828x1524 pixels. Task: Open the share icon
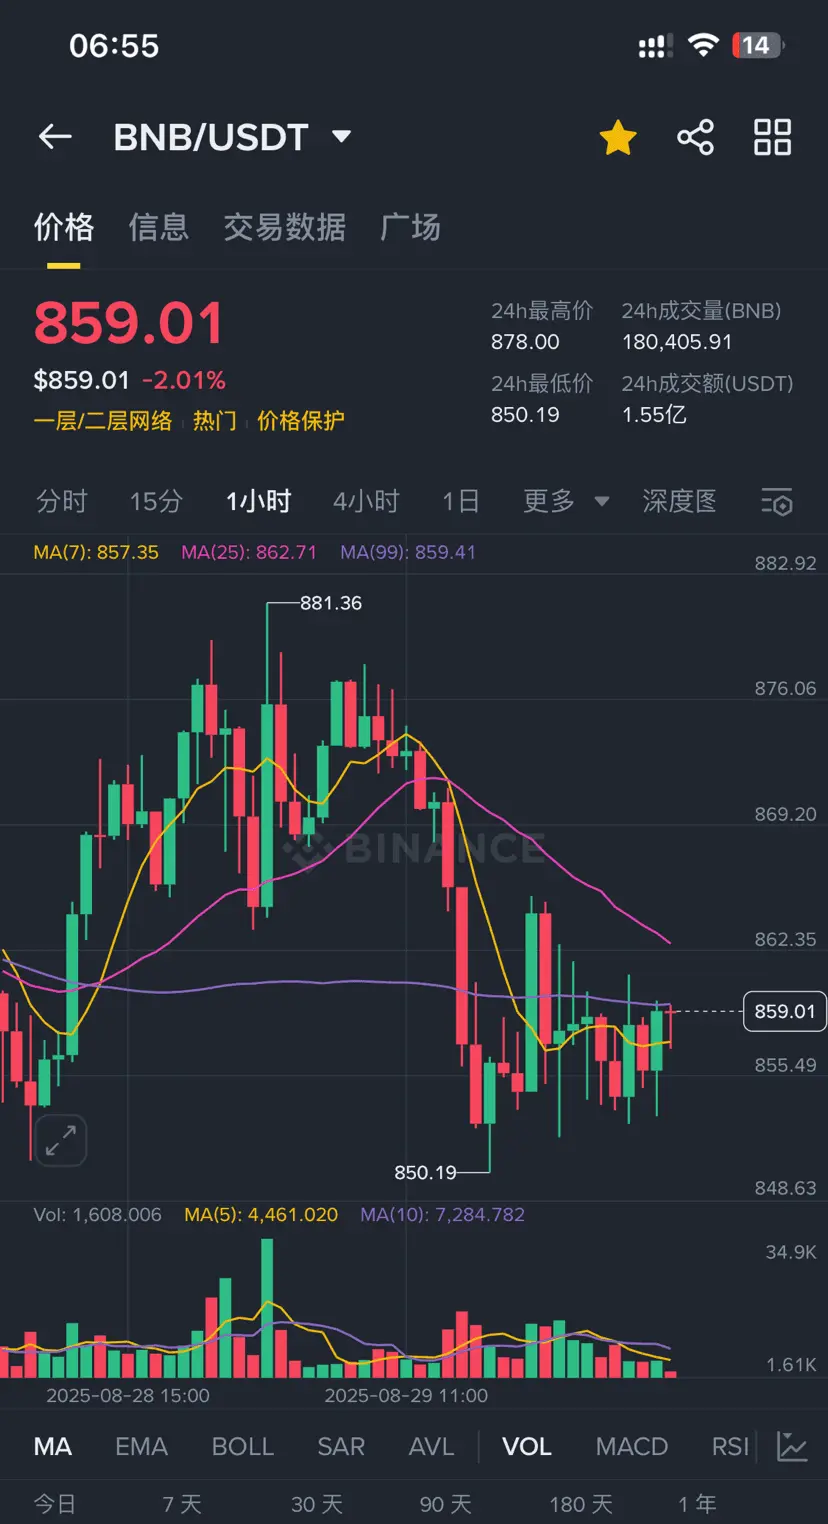pyautogui.click(x=695, y=137)
